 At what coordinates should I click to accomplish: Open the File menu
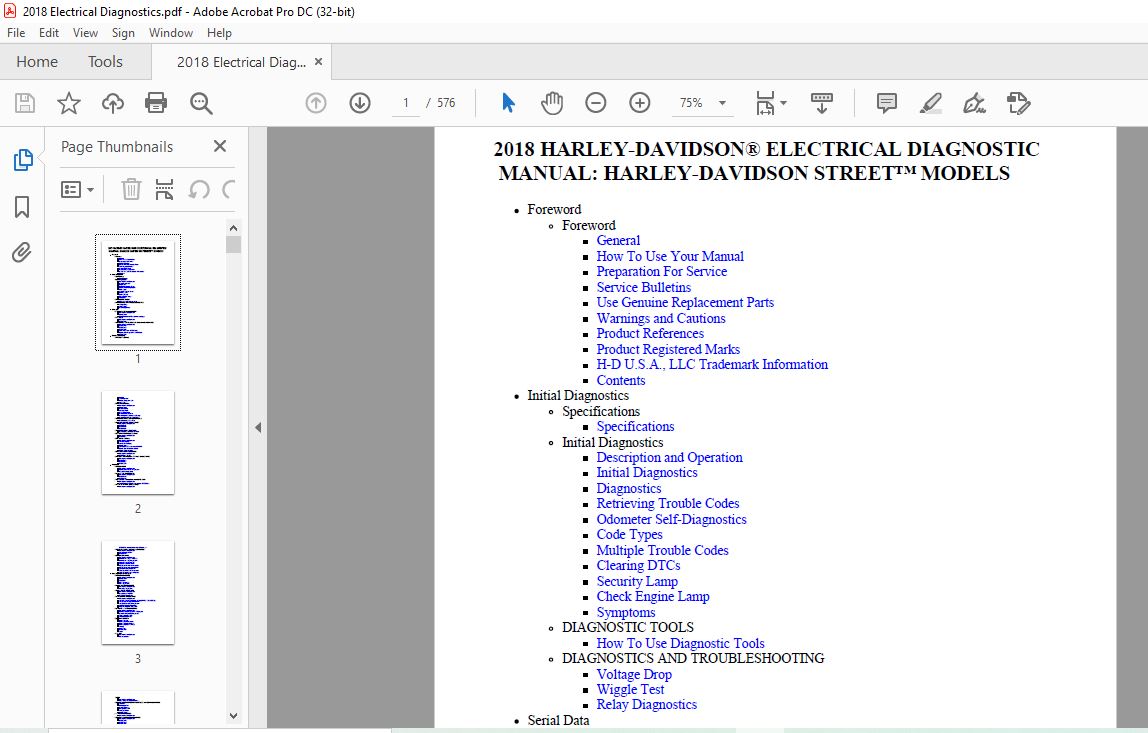16,33
